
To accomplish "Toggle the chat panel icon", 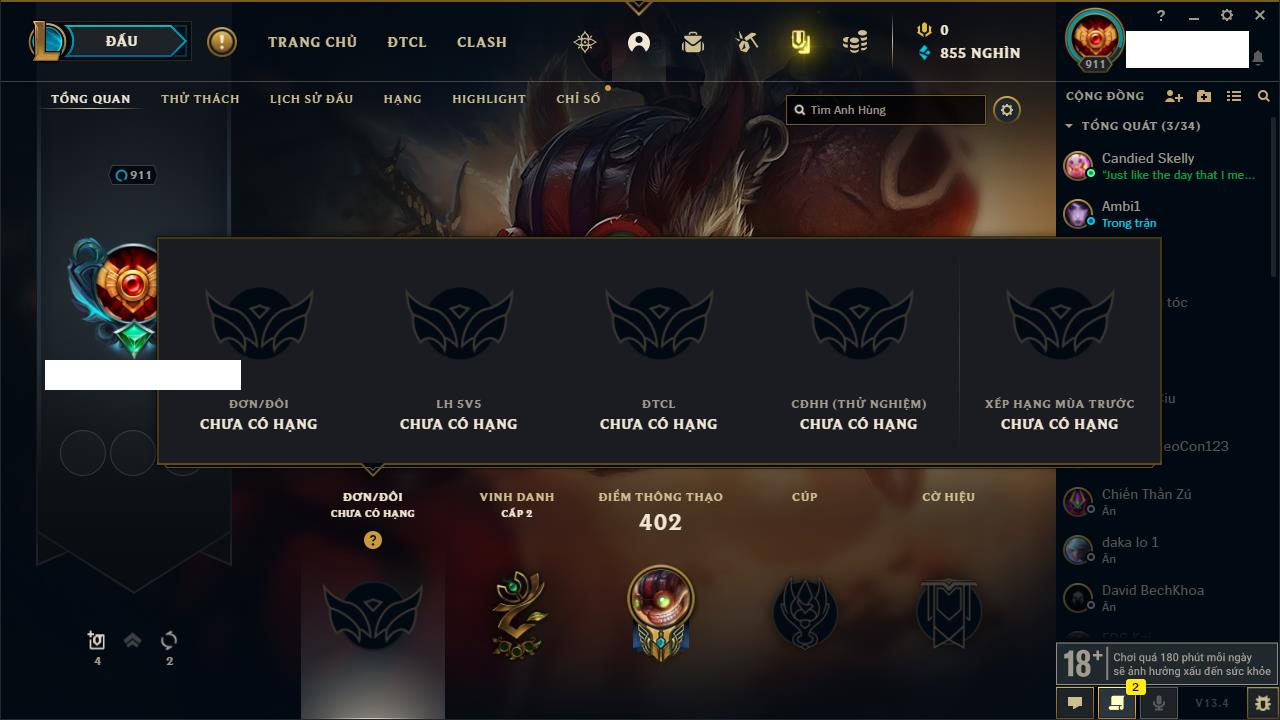I will pyautogui.click(x=1075, y=703).
